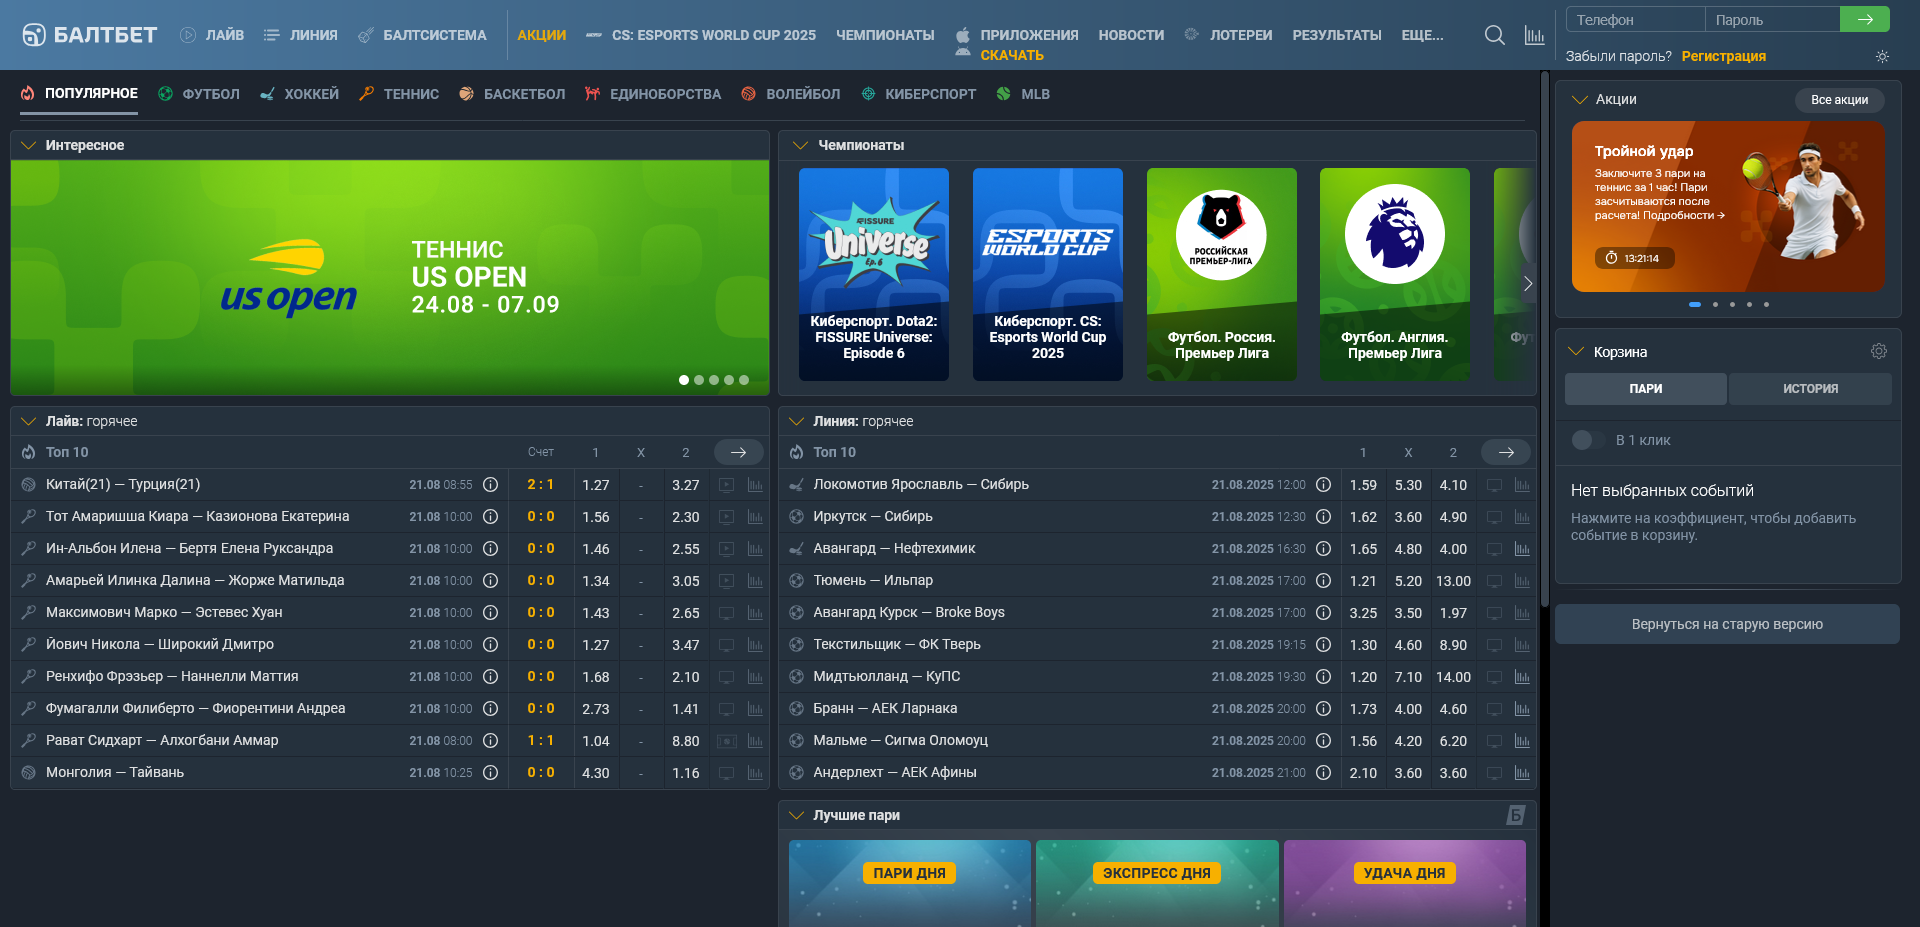Collapse the Лучшие пари section
Screen dimensions: 1920x927
(797, 815)
